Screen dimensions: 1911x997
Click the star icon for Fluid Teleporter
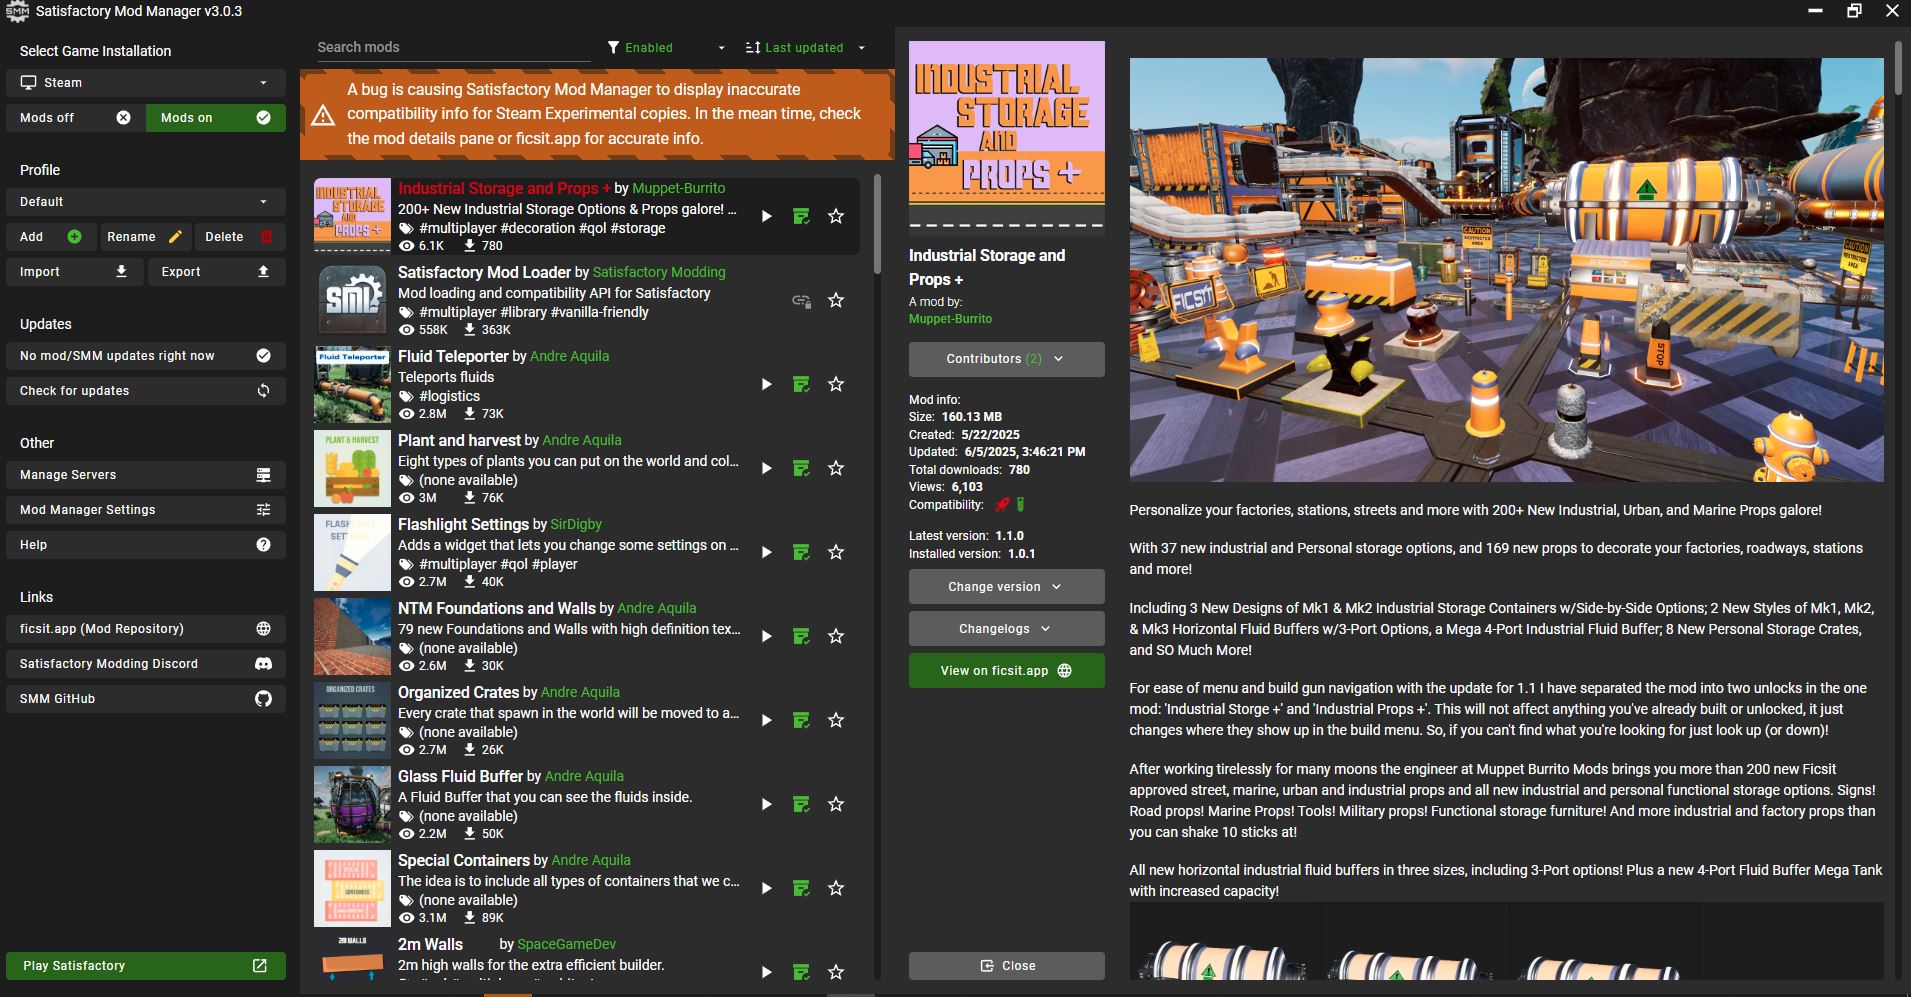click(x=836, y=384)
